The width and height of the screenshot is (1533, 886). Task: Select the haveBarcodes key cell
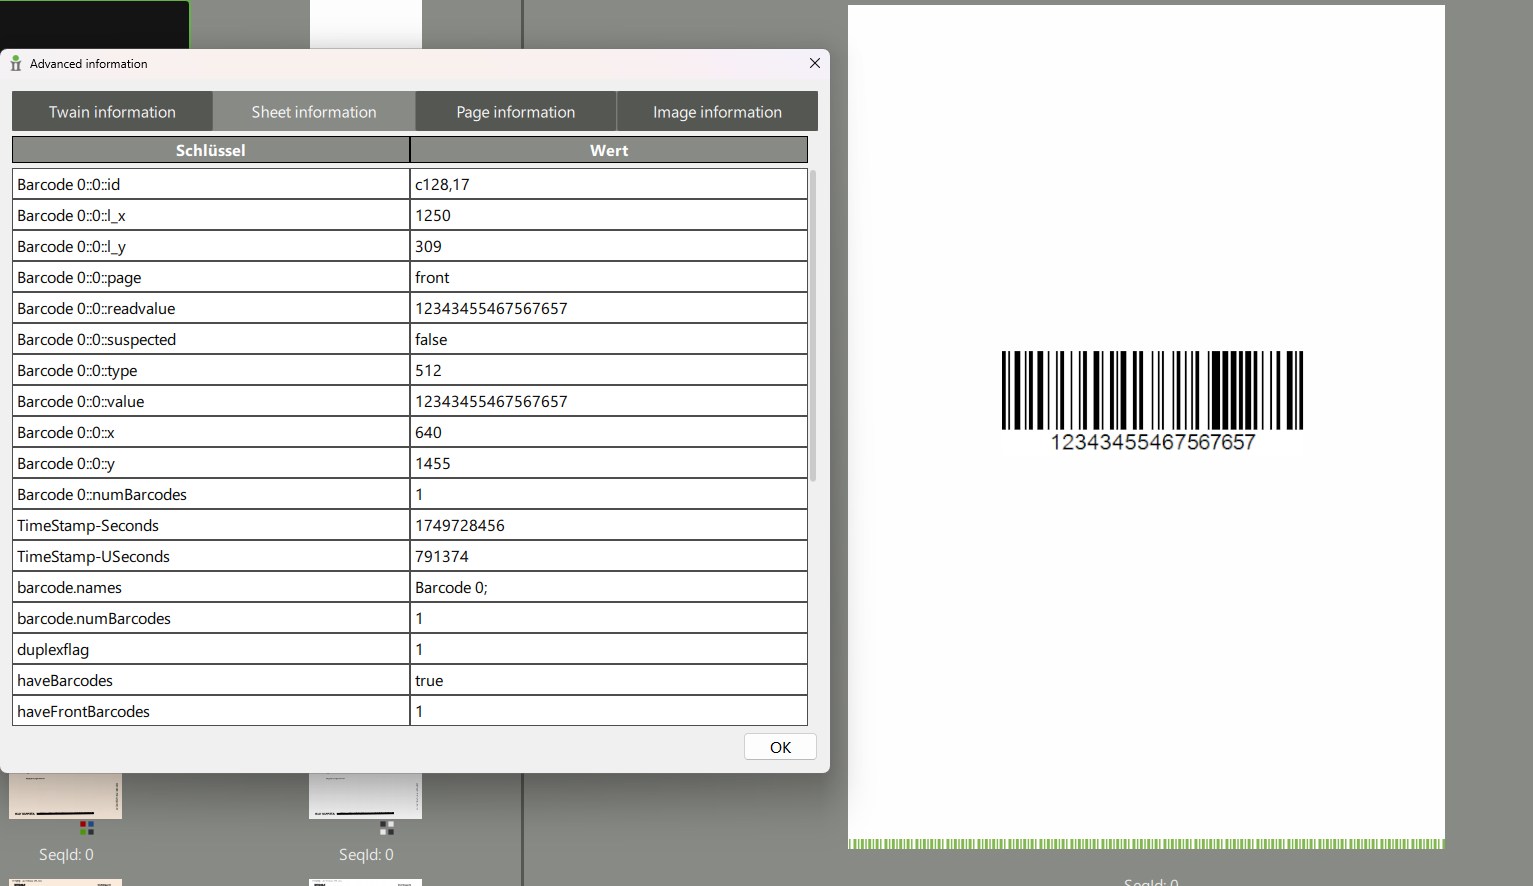[x=211, y=680]
